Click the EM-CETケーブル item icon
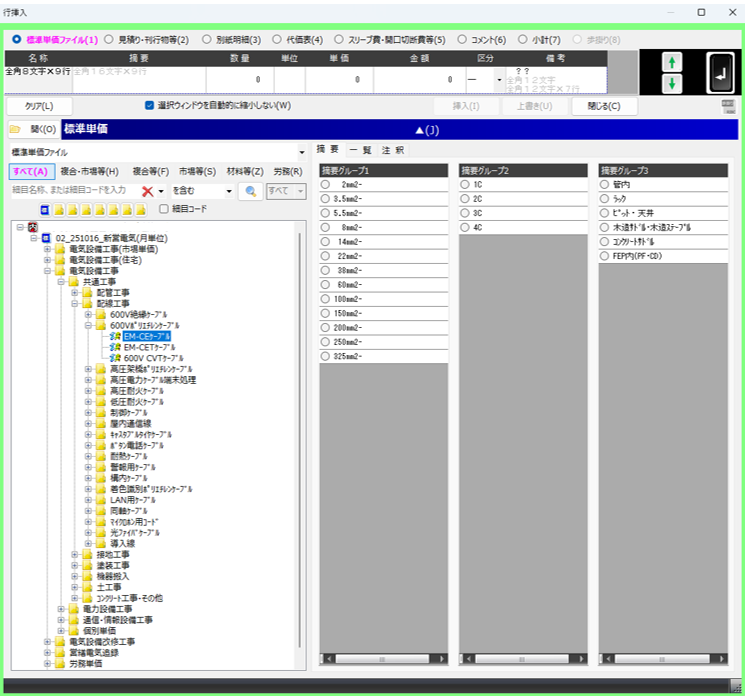 (116, 348)
